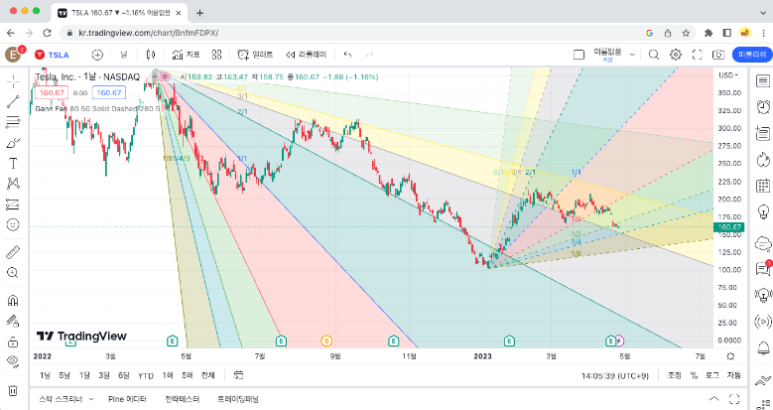Screen dimensions: 773x410
Task: Open the layout setup square icon
Action: (579, 55)
